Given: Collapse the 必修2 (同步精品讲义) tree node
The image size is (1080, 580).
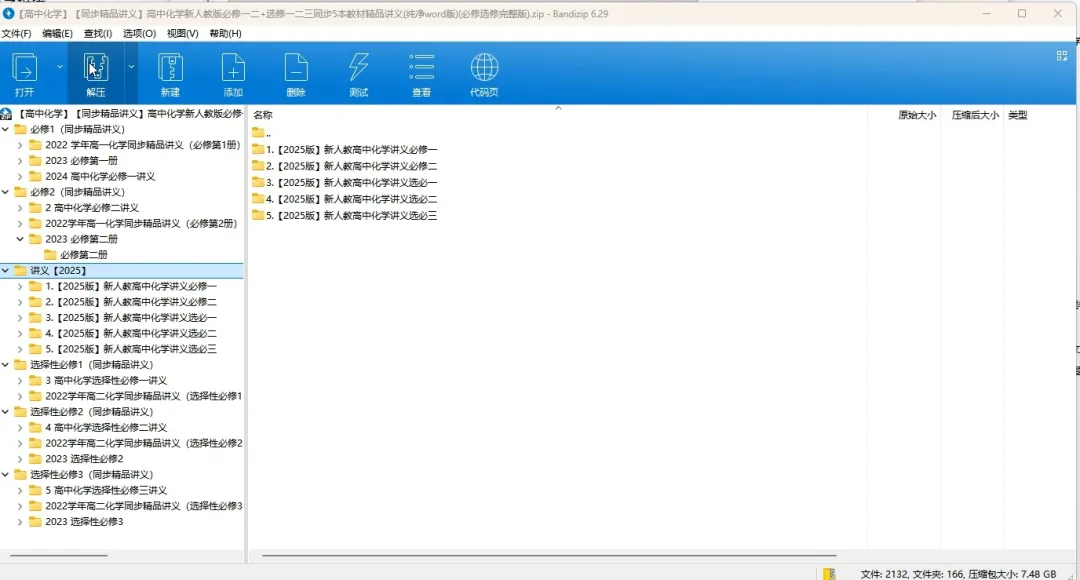Looking at the screenshot, I should 6,191.
